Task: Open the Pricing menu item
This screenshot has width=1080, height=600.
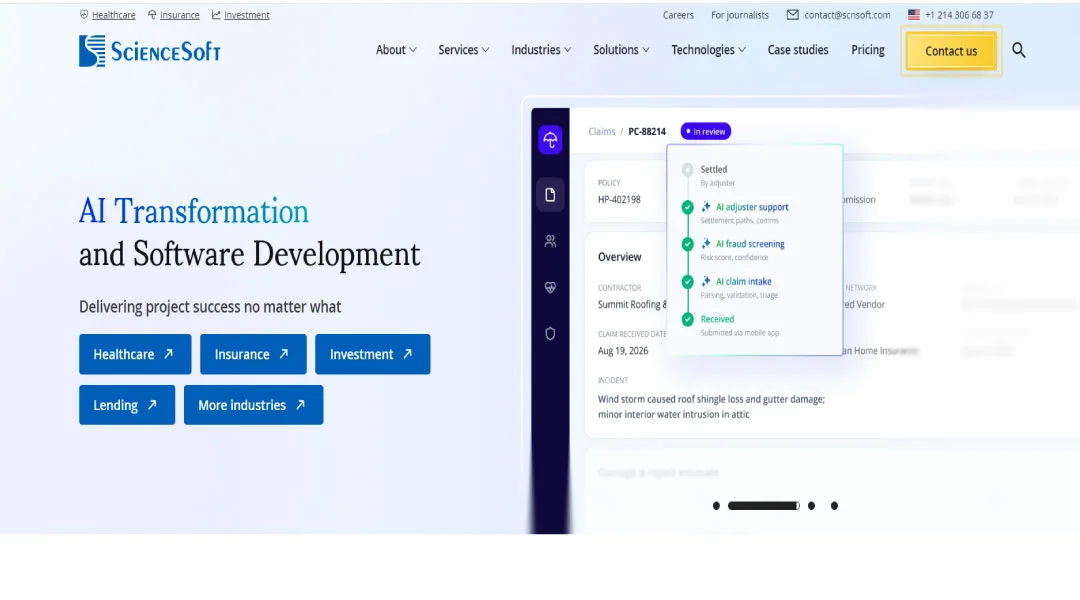Action: pos(868,50)
